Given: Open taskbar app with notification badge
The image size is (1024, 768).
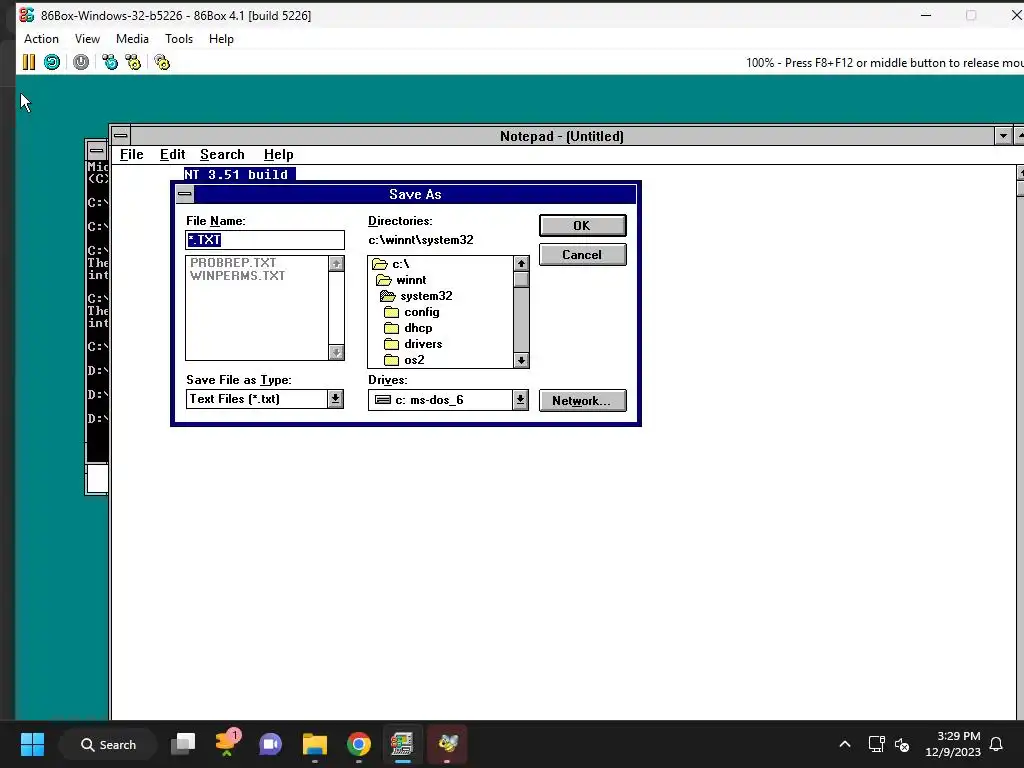Looking at the screenshot, I should coord(227,744).
